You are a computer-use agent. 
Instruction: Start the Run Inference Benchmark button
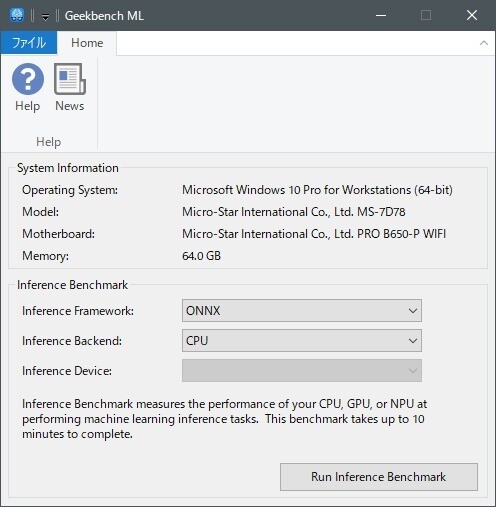[x=379, y=477]
